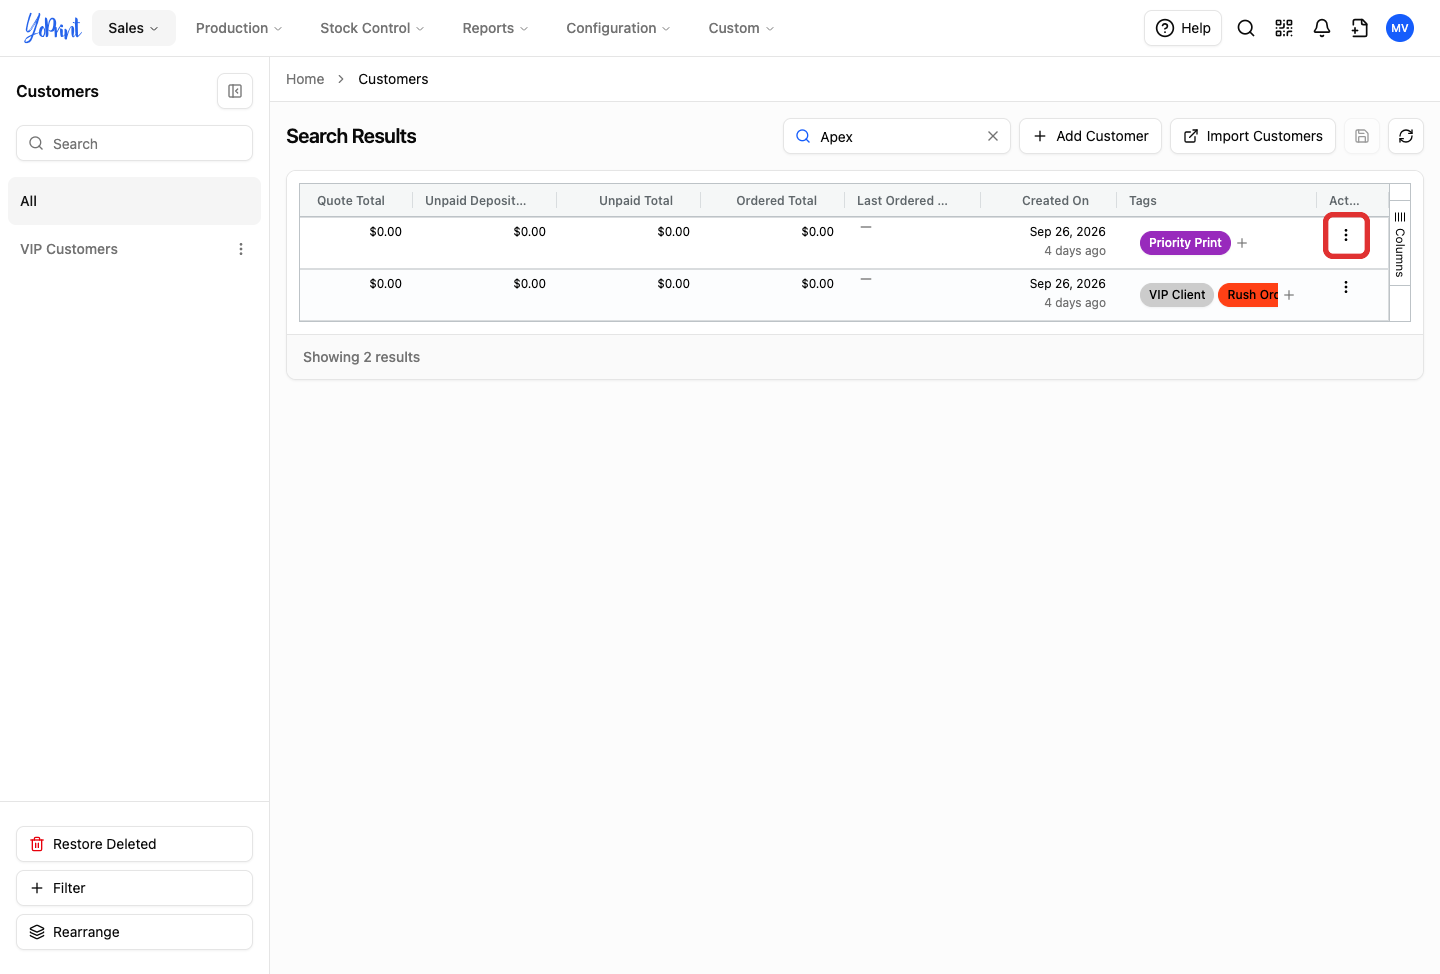Click the VIP Client tag
This screenshot has width=1440, height=974.
pyautogui.click(x=1177, y=295)
